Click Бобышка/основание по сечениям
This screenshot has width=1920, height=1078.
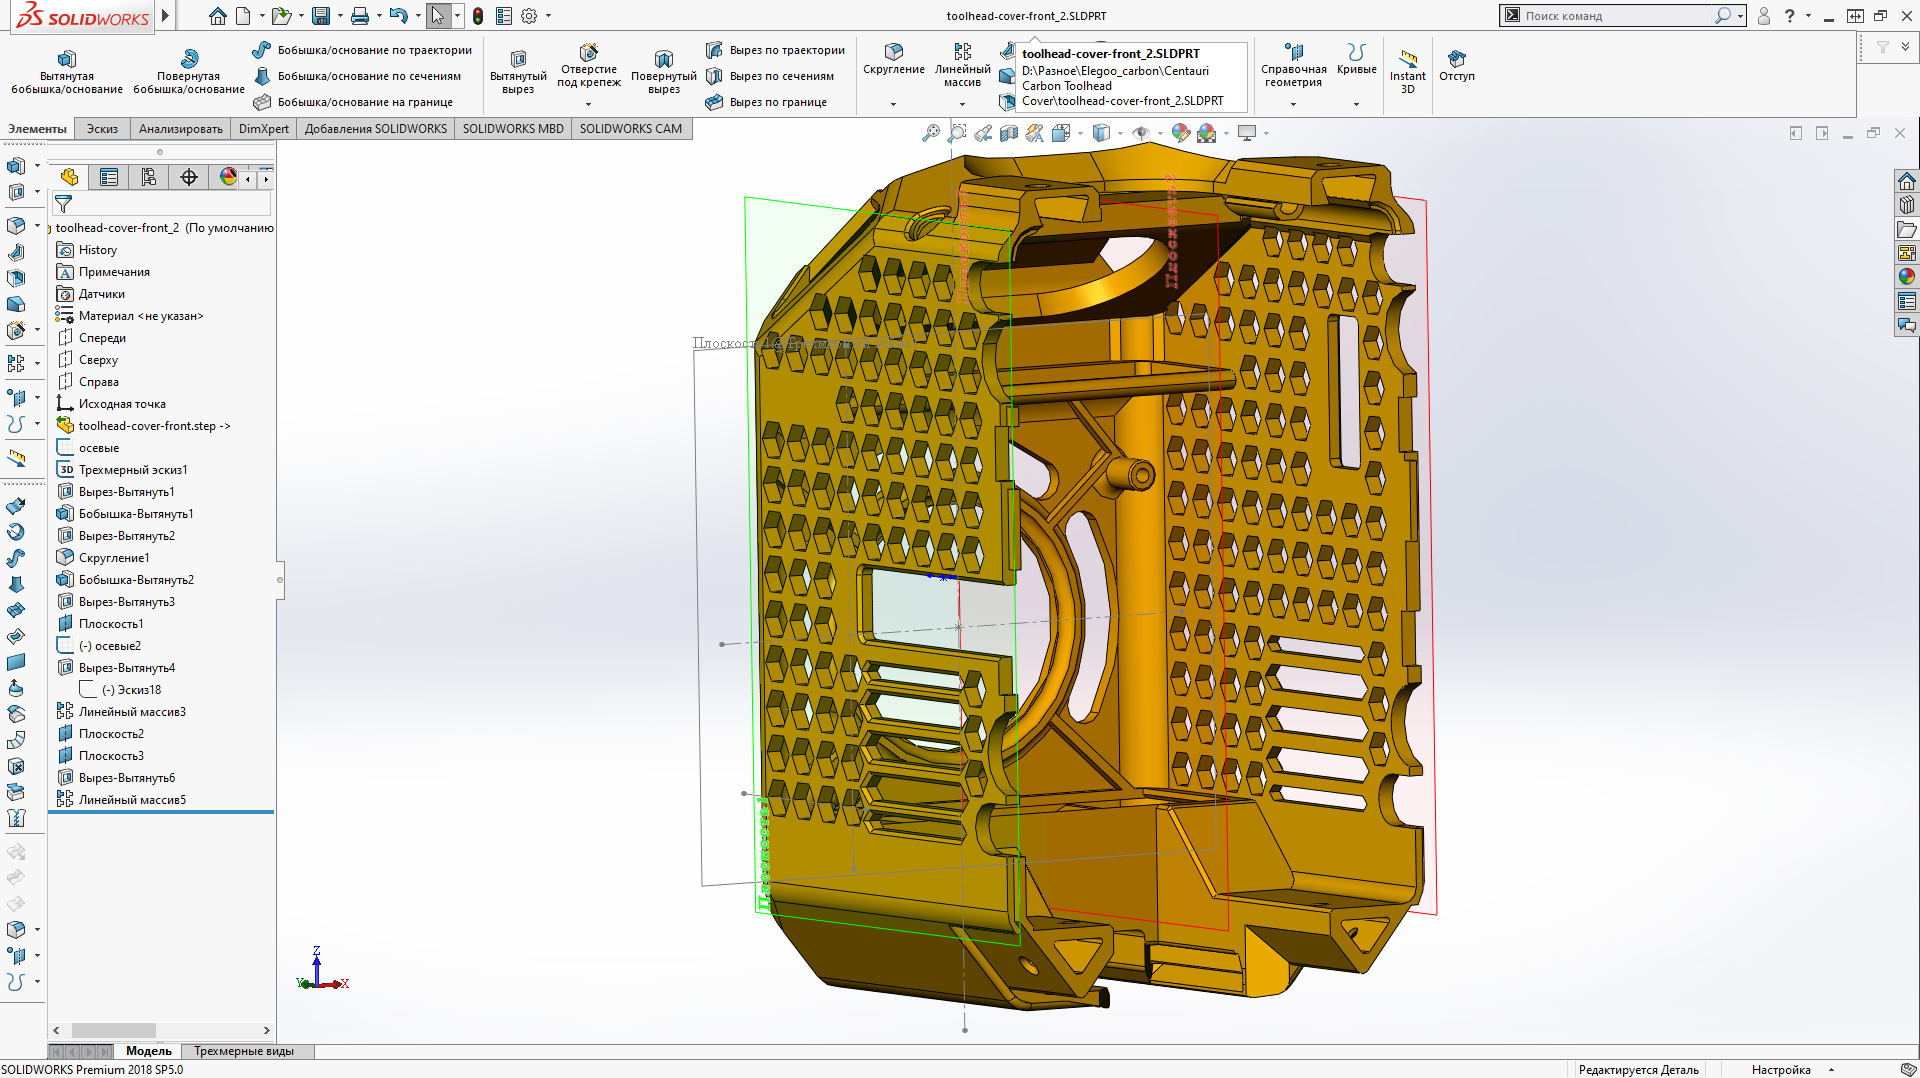click(357, 76)
